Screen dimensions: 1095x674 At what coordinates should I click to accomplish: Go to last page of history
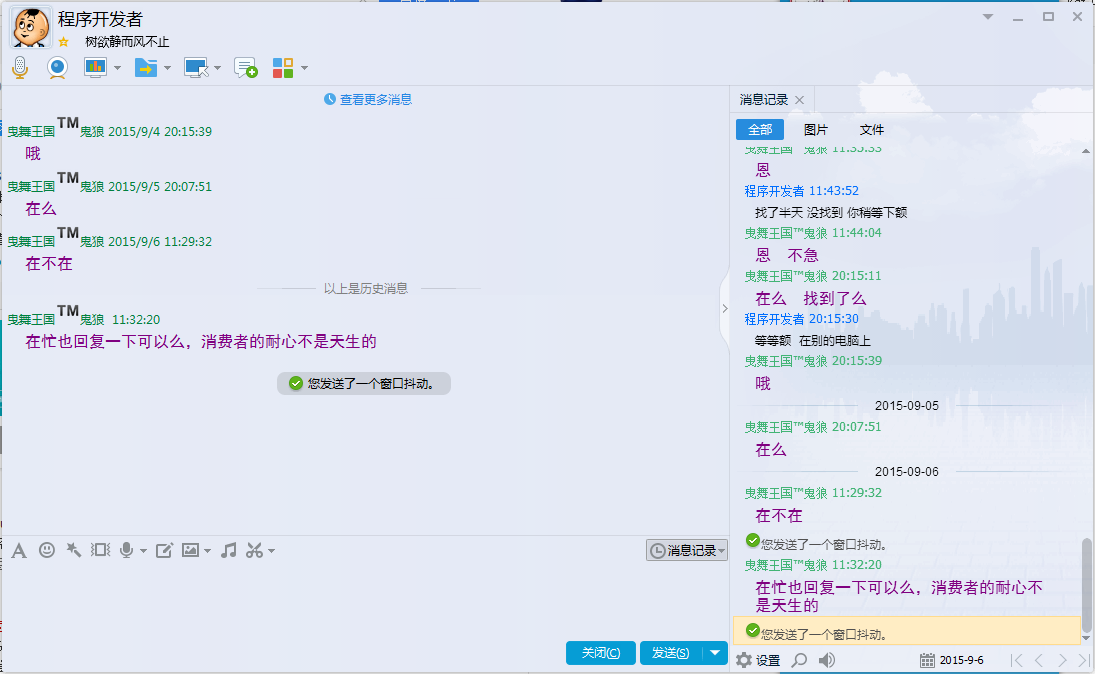[x=1084, y=660]
